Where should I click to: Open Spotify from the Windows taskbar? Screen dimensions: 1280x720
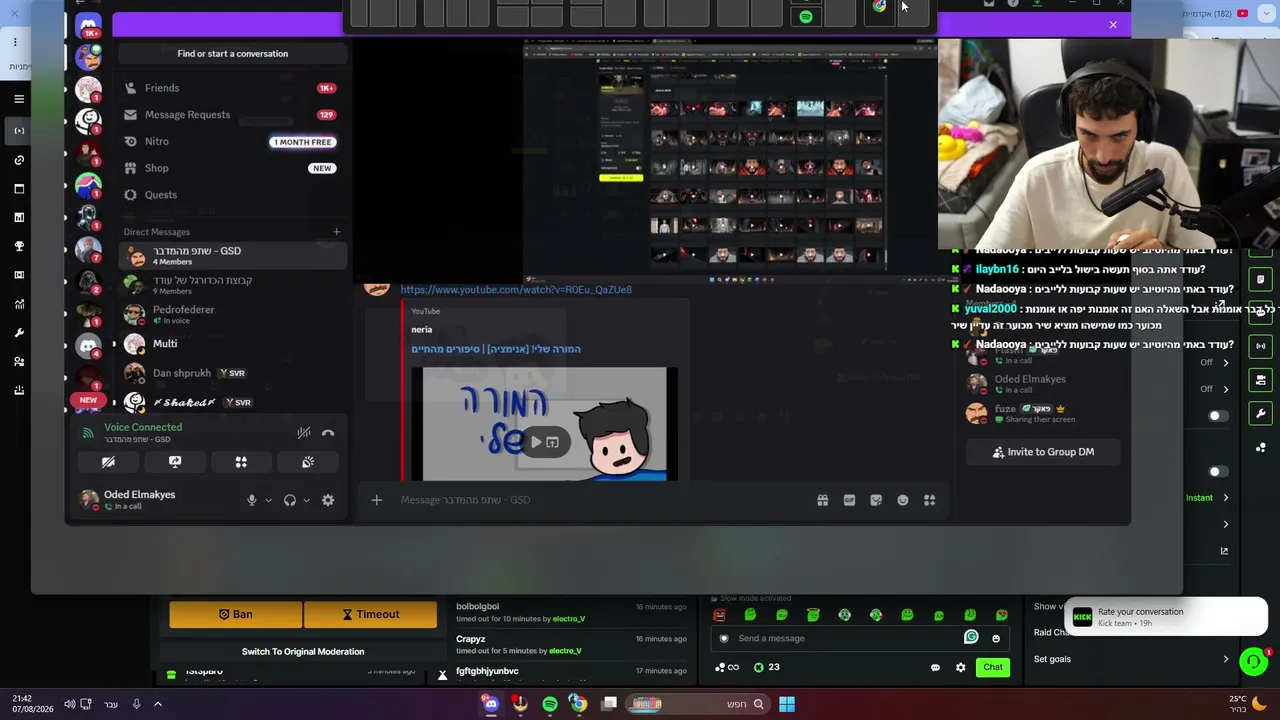[x=550, y=704]
